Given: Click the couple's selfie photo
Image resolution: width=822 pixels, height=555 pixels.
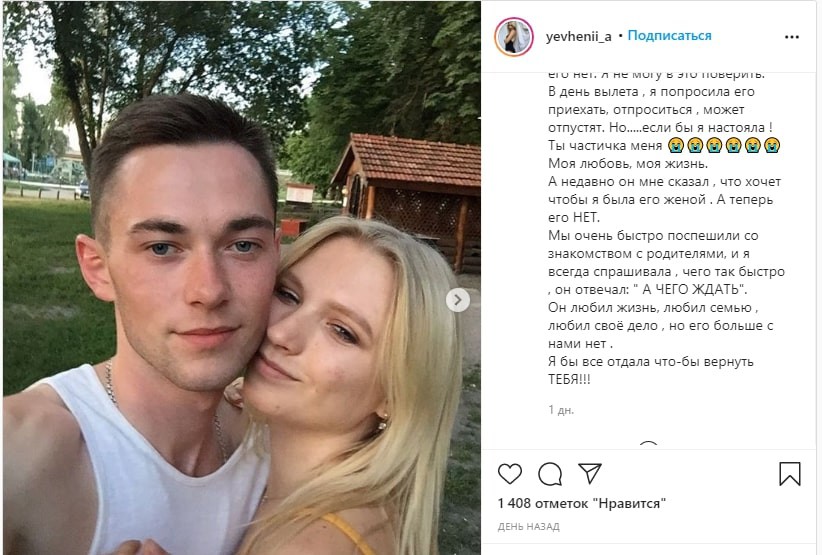Looking at the screenshot, I should [x=242, y=278].
